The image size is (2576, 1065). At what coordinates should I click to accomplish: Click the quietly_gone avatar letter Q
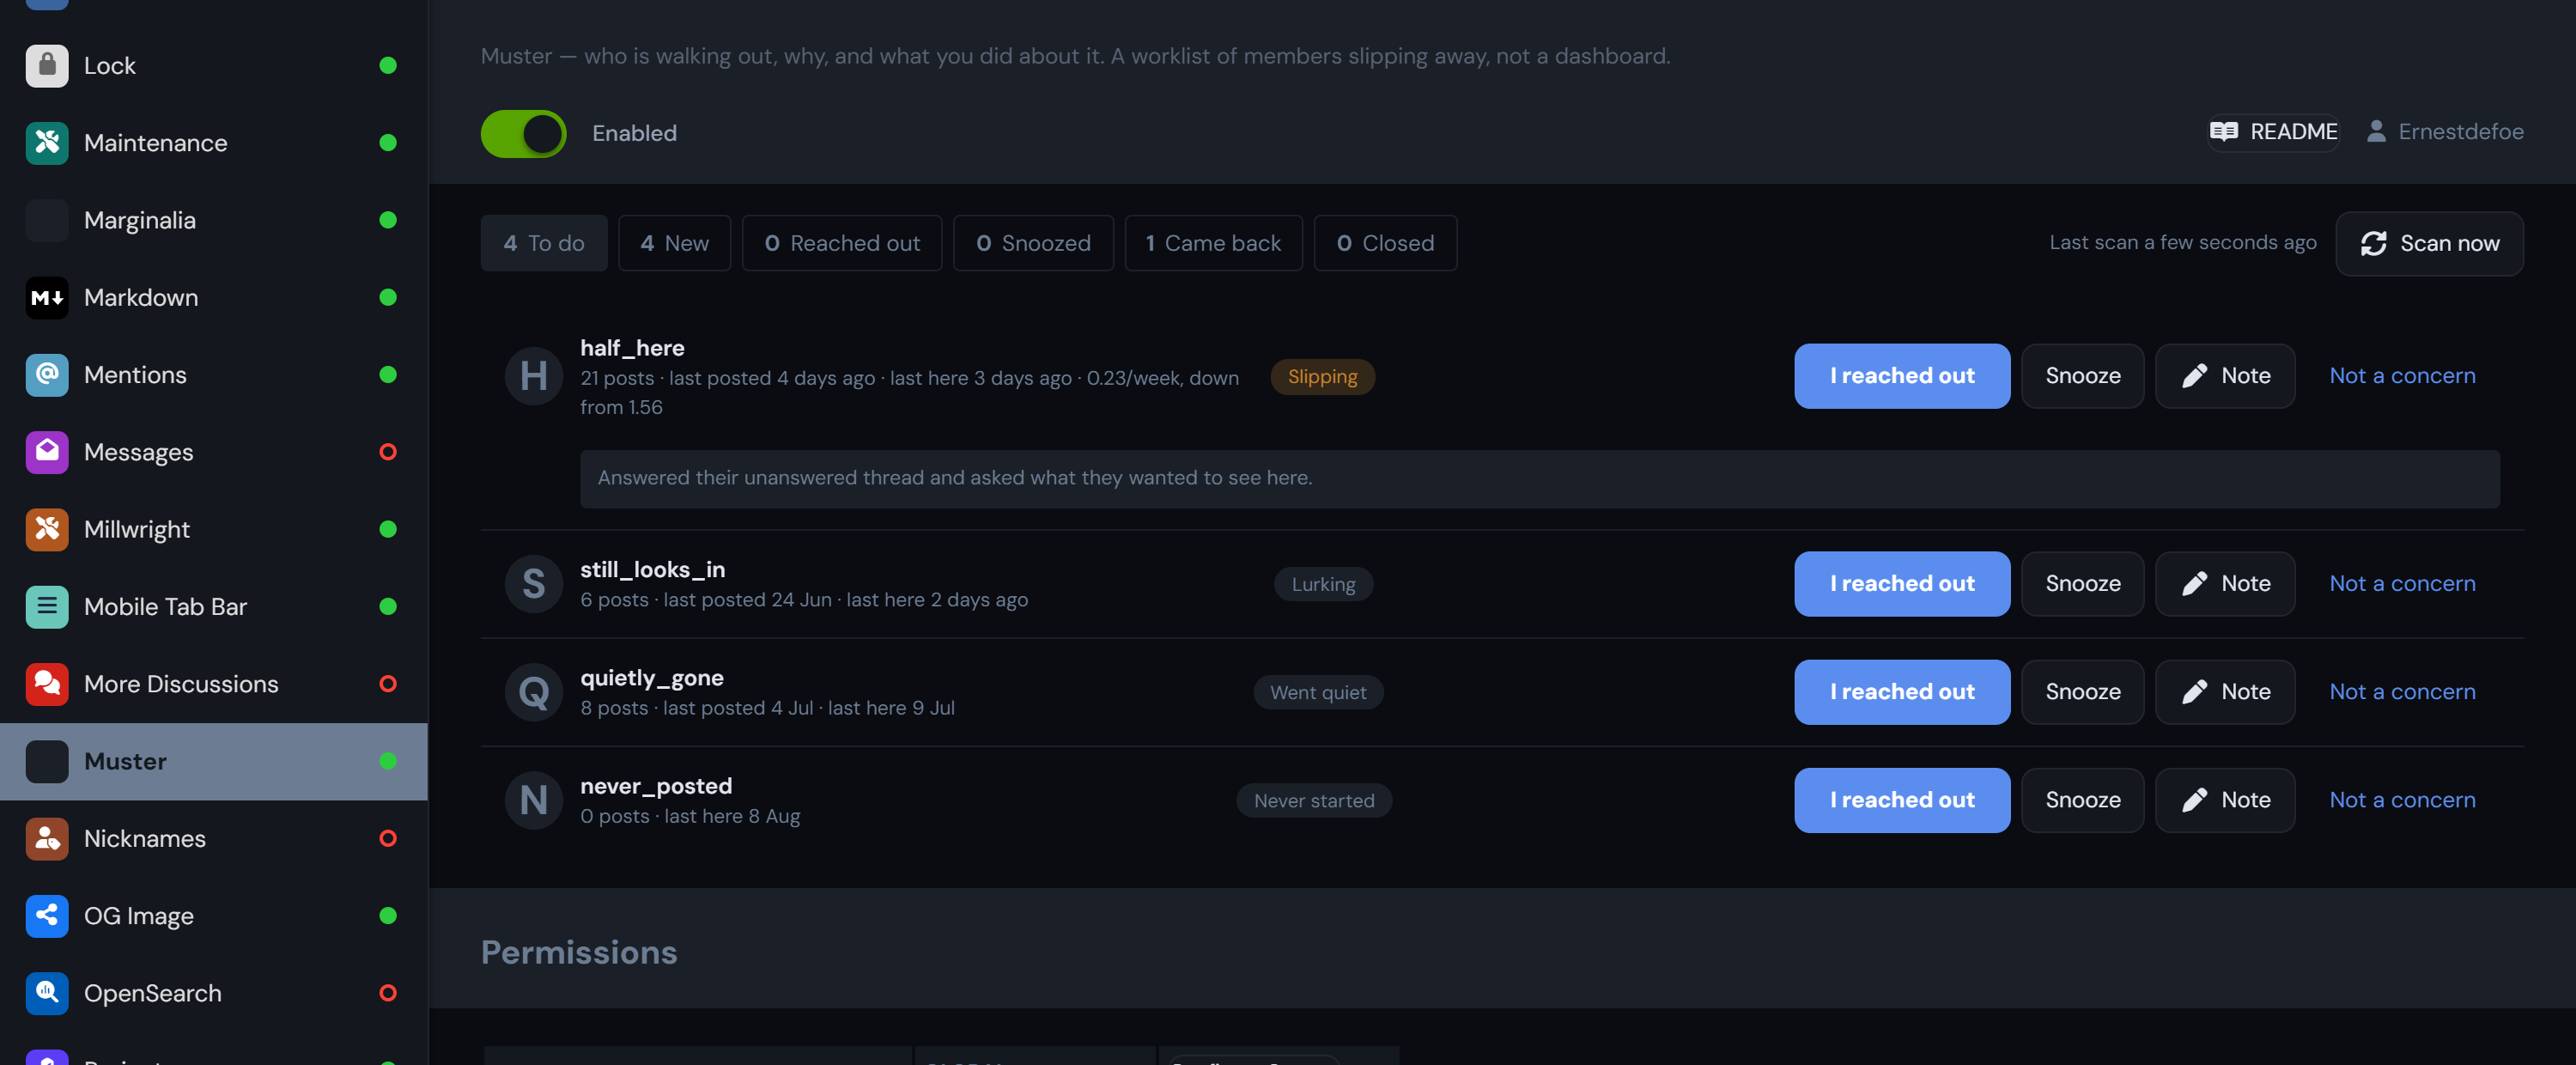[x=534, y=692]
